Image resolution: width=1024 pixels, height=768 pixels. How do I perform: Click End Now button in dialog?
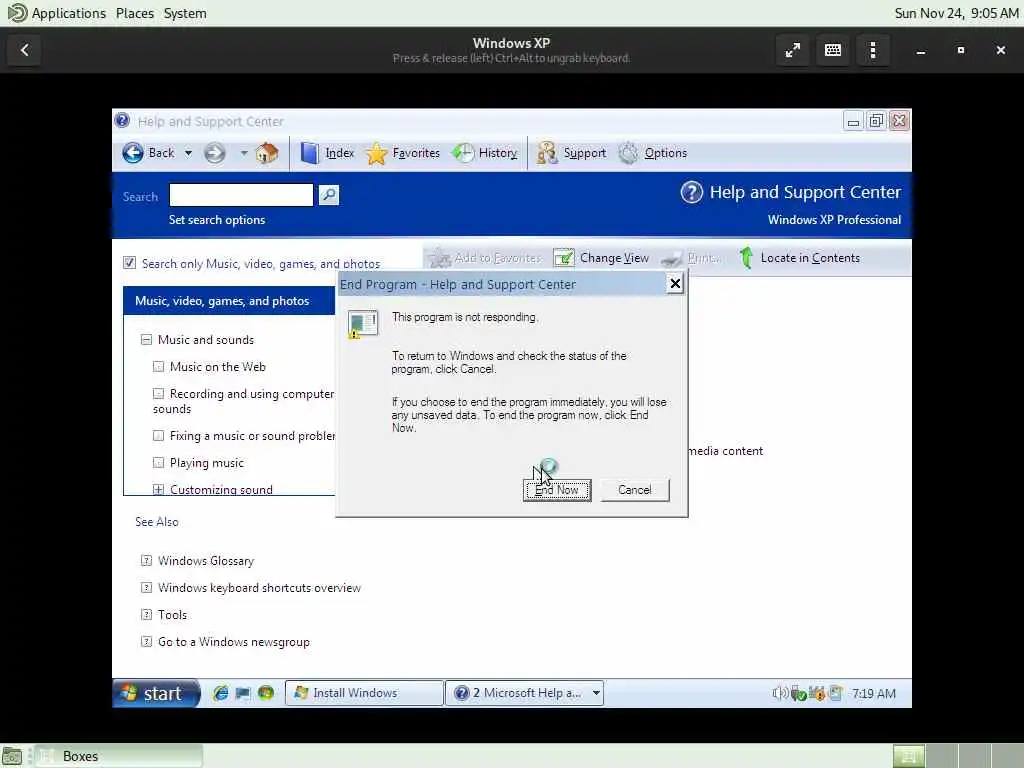[x=557, y=490]
